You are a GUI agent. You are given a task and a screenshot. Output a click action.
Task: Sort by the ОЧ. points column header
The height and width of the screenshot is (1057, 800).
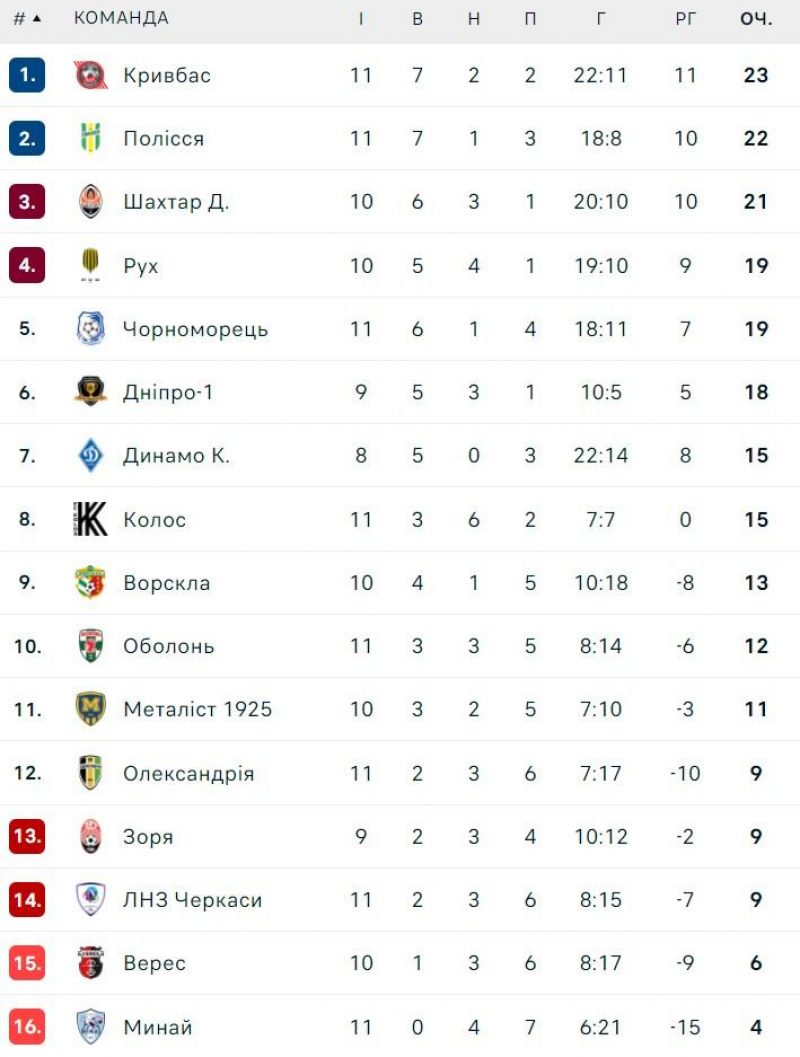coord(756,18)
